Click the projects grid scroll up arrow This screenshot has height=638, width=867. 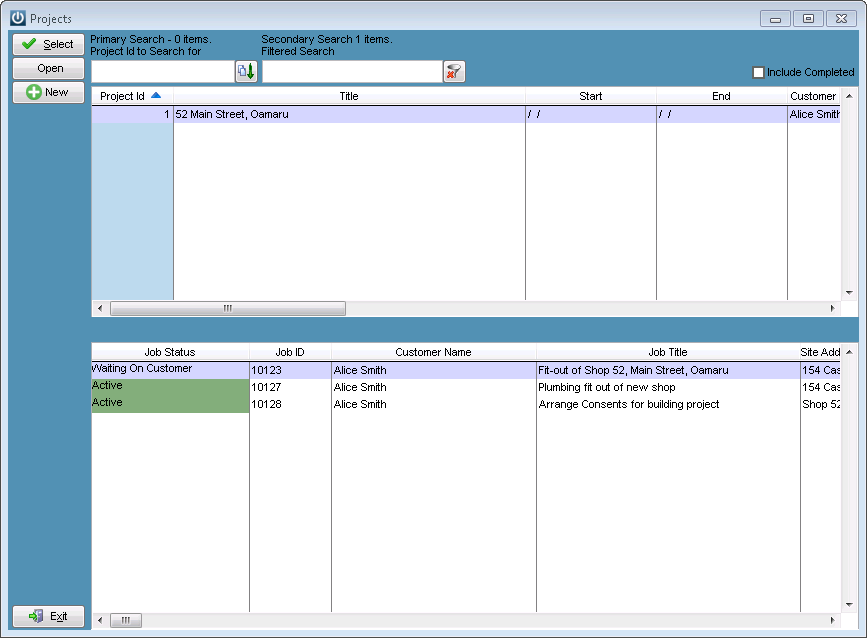click(x=849, y=96)
